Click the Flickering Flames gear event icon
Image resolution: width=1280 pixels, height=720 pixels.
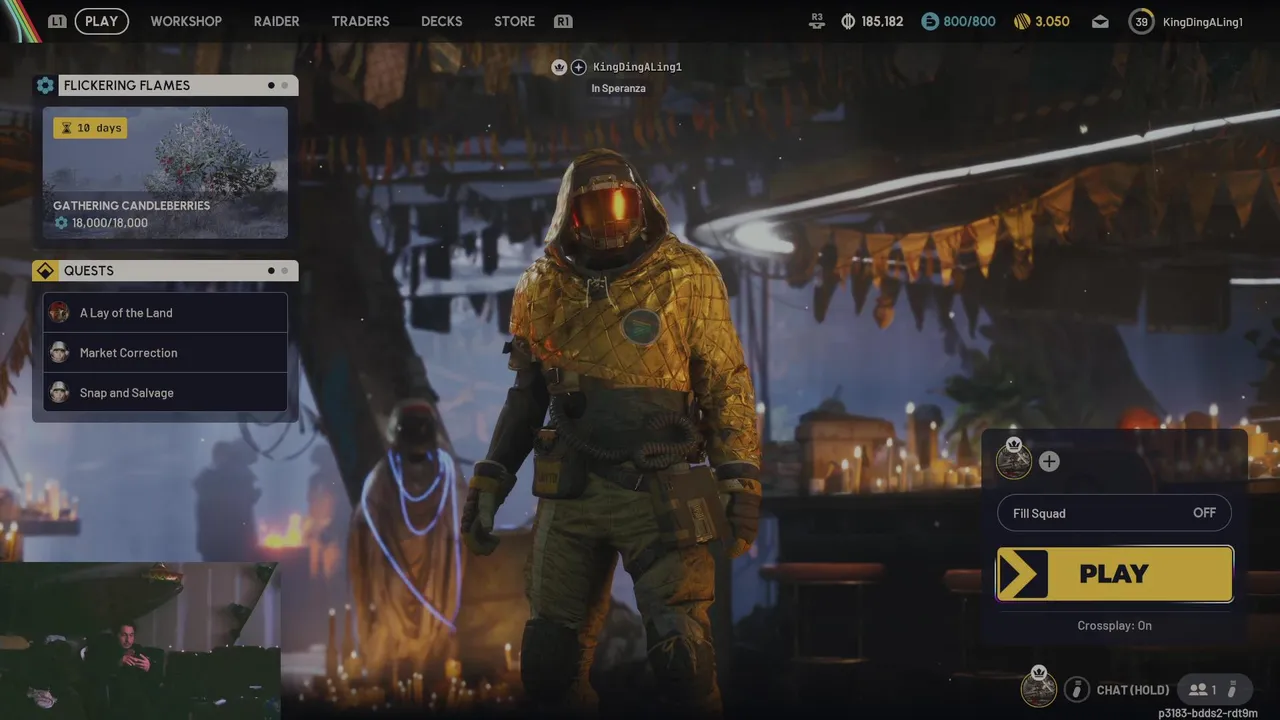coord(45,86)
